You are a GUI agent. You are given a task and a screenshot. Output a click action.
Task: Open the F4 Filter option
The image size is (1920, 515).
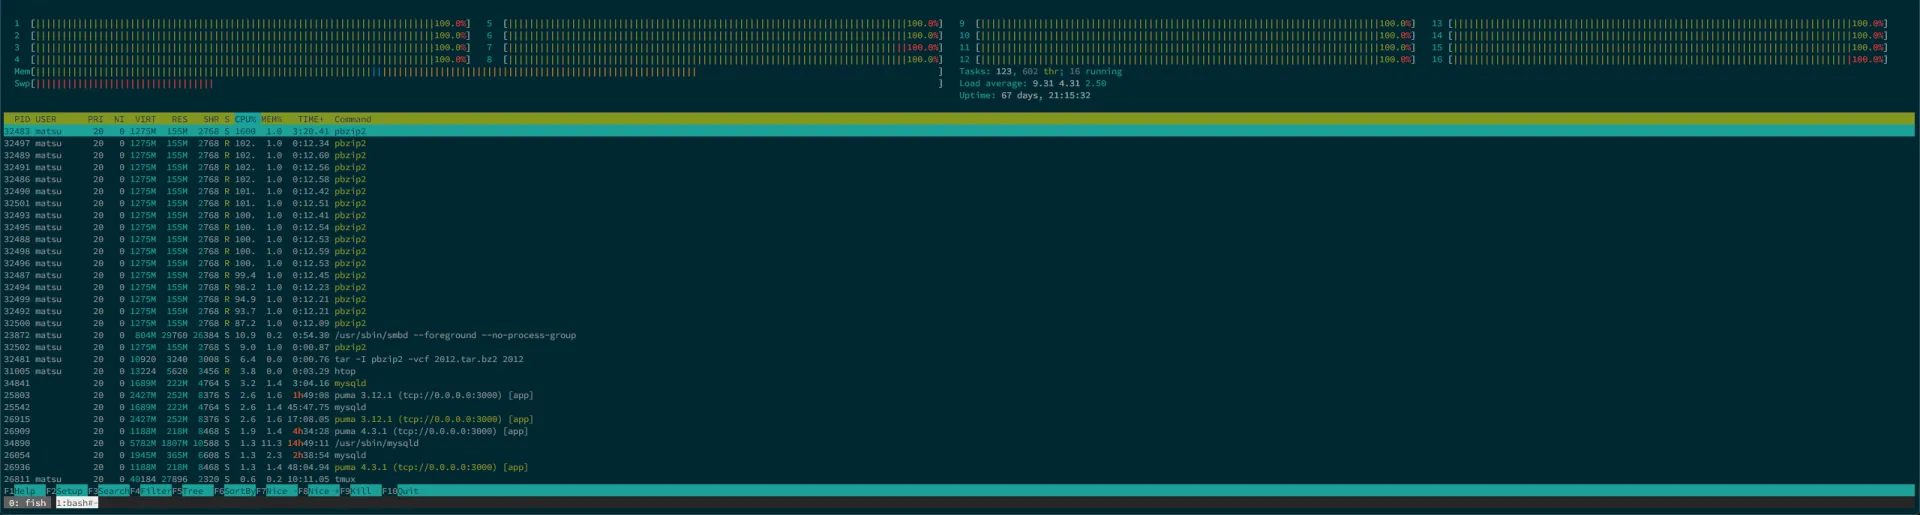151,491
